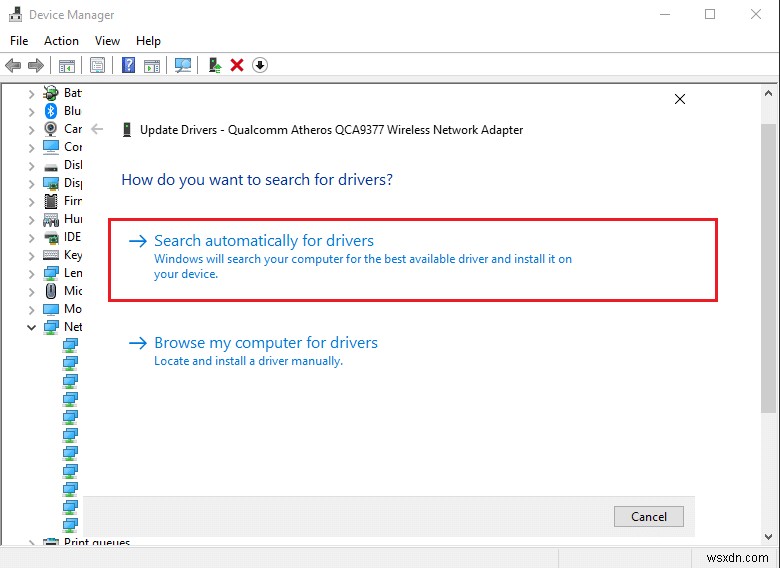This screenshot has height=568, width=780.
Task: Click the Human Interface Devices icon
Action: click(x=50, y=219)
